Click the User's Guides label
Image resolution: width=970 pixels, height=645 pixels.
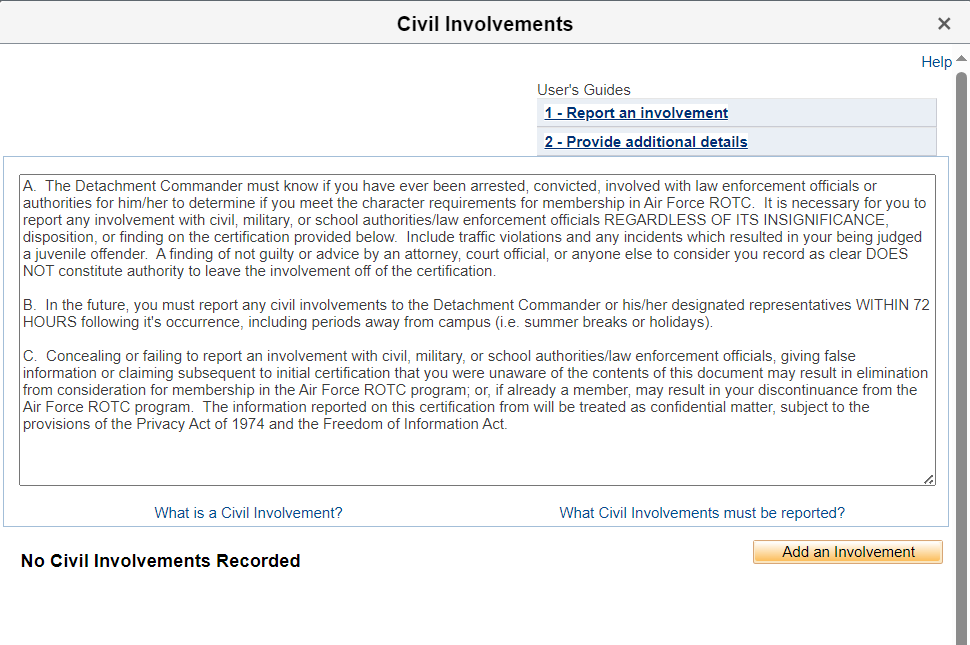(584, 90)
